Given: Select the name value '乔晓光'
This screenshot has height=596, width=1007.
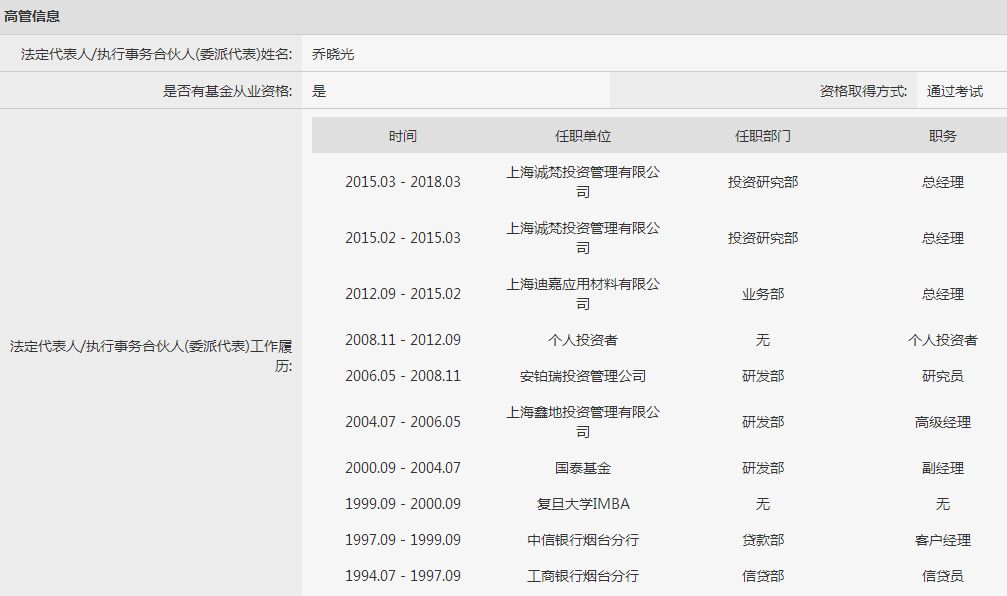Looking at the screenshot, I should pyautogui.click(x=333, y=54).
